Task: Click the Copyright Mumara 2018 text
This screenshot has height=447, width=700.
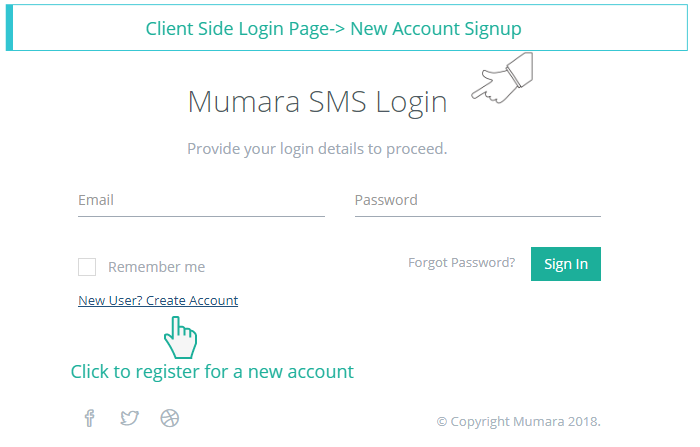Action: pos(518,421)
